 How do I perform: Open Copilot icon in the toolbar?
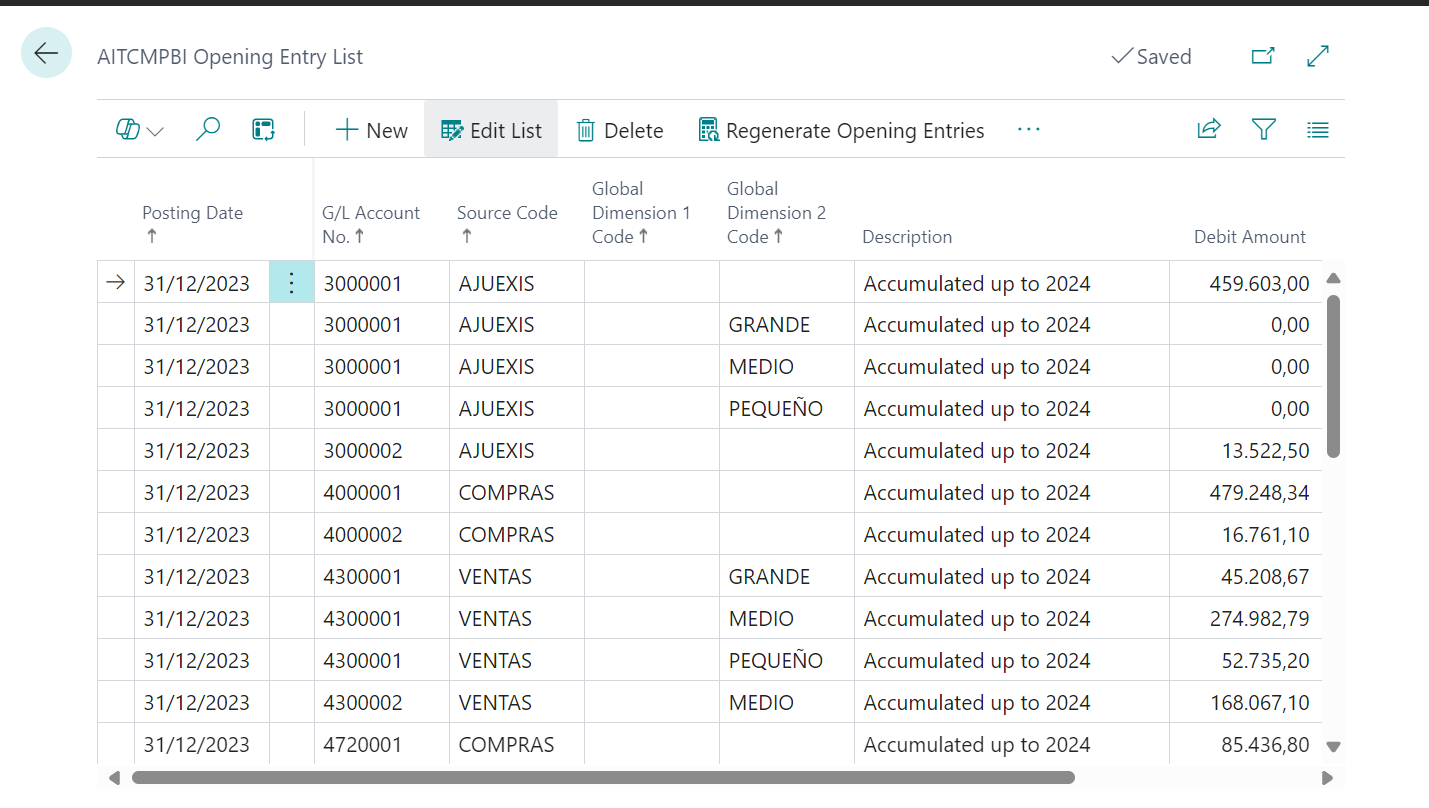128,130
